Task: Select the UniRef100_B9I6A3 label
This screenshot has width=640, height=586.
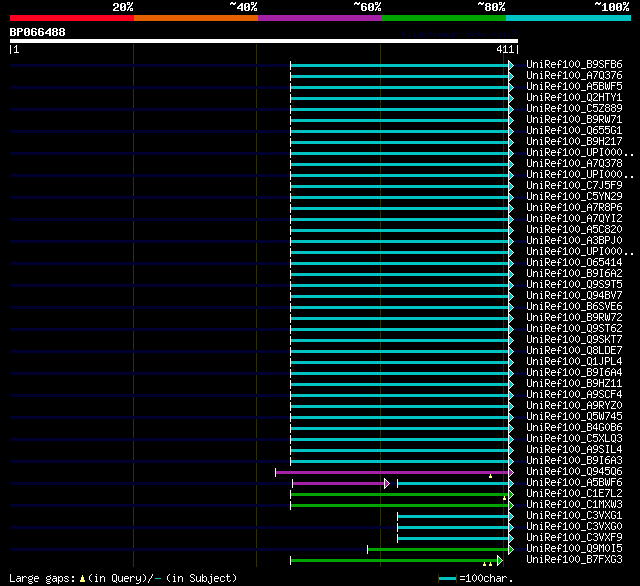Action: [574, 461]
